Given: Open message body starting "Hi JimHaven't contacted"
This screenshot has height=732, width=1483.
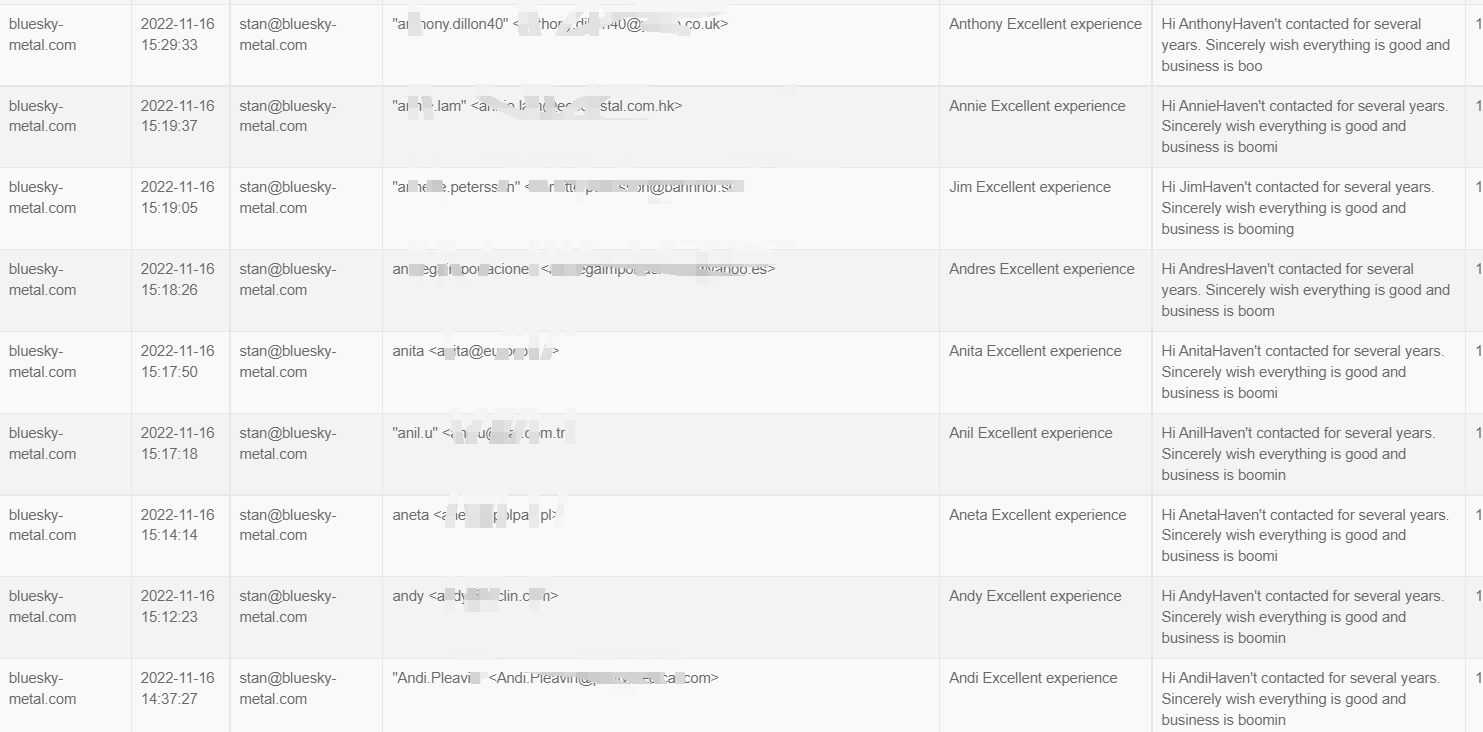Looking at the screenshot, I should 1298,208.
